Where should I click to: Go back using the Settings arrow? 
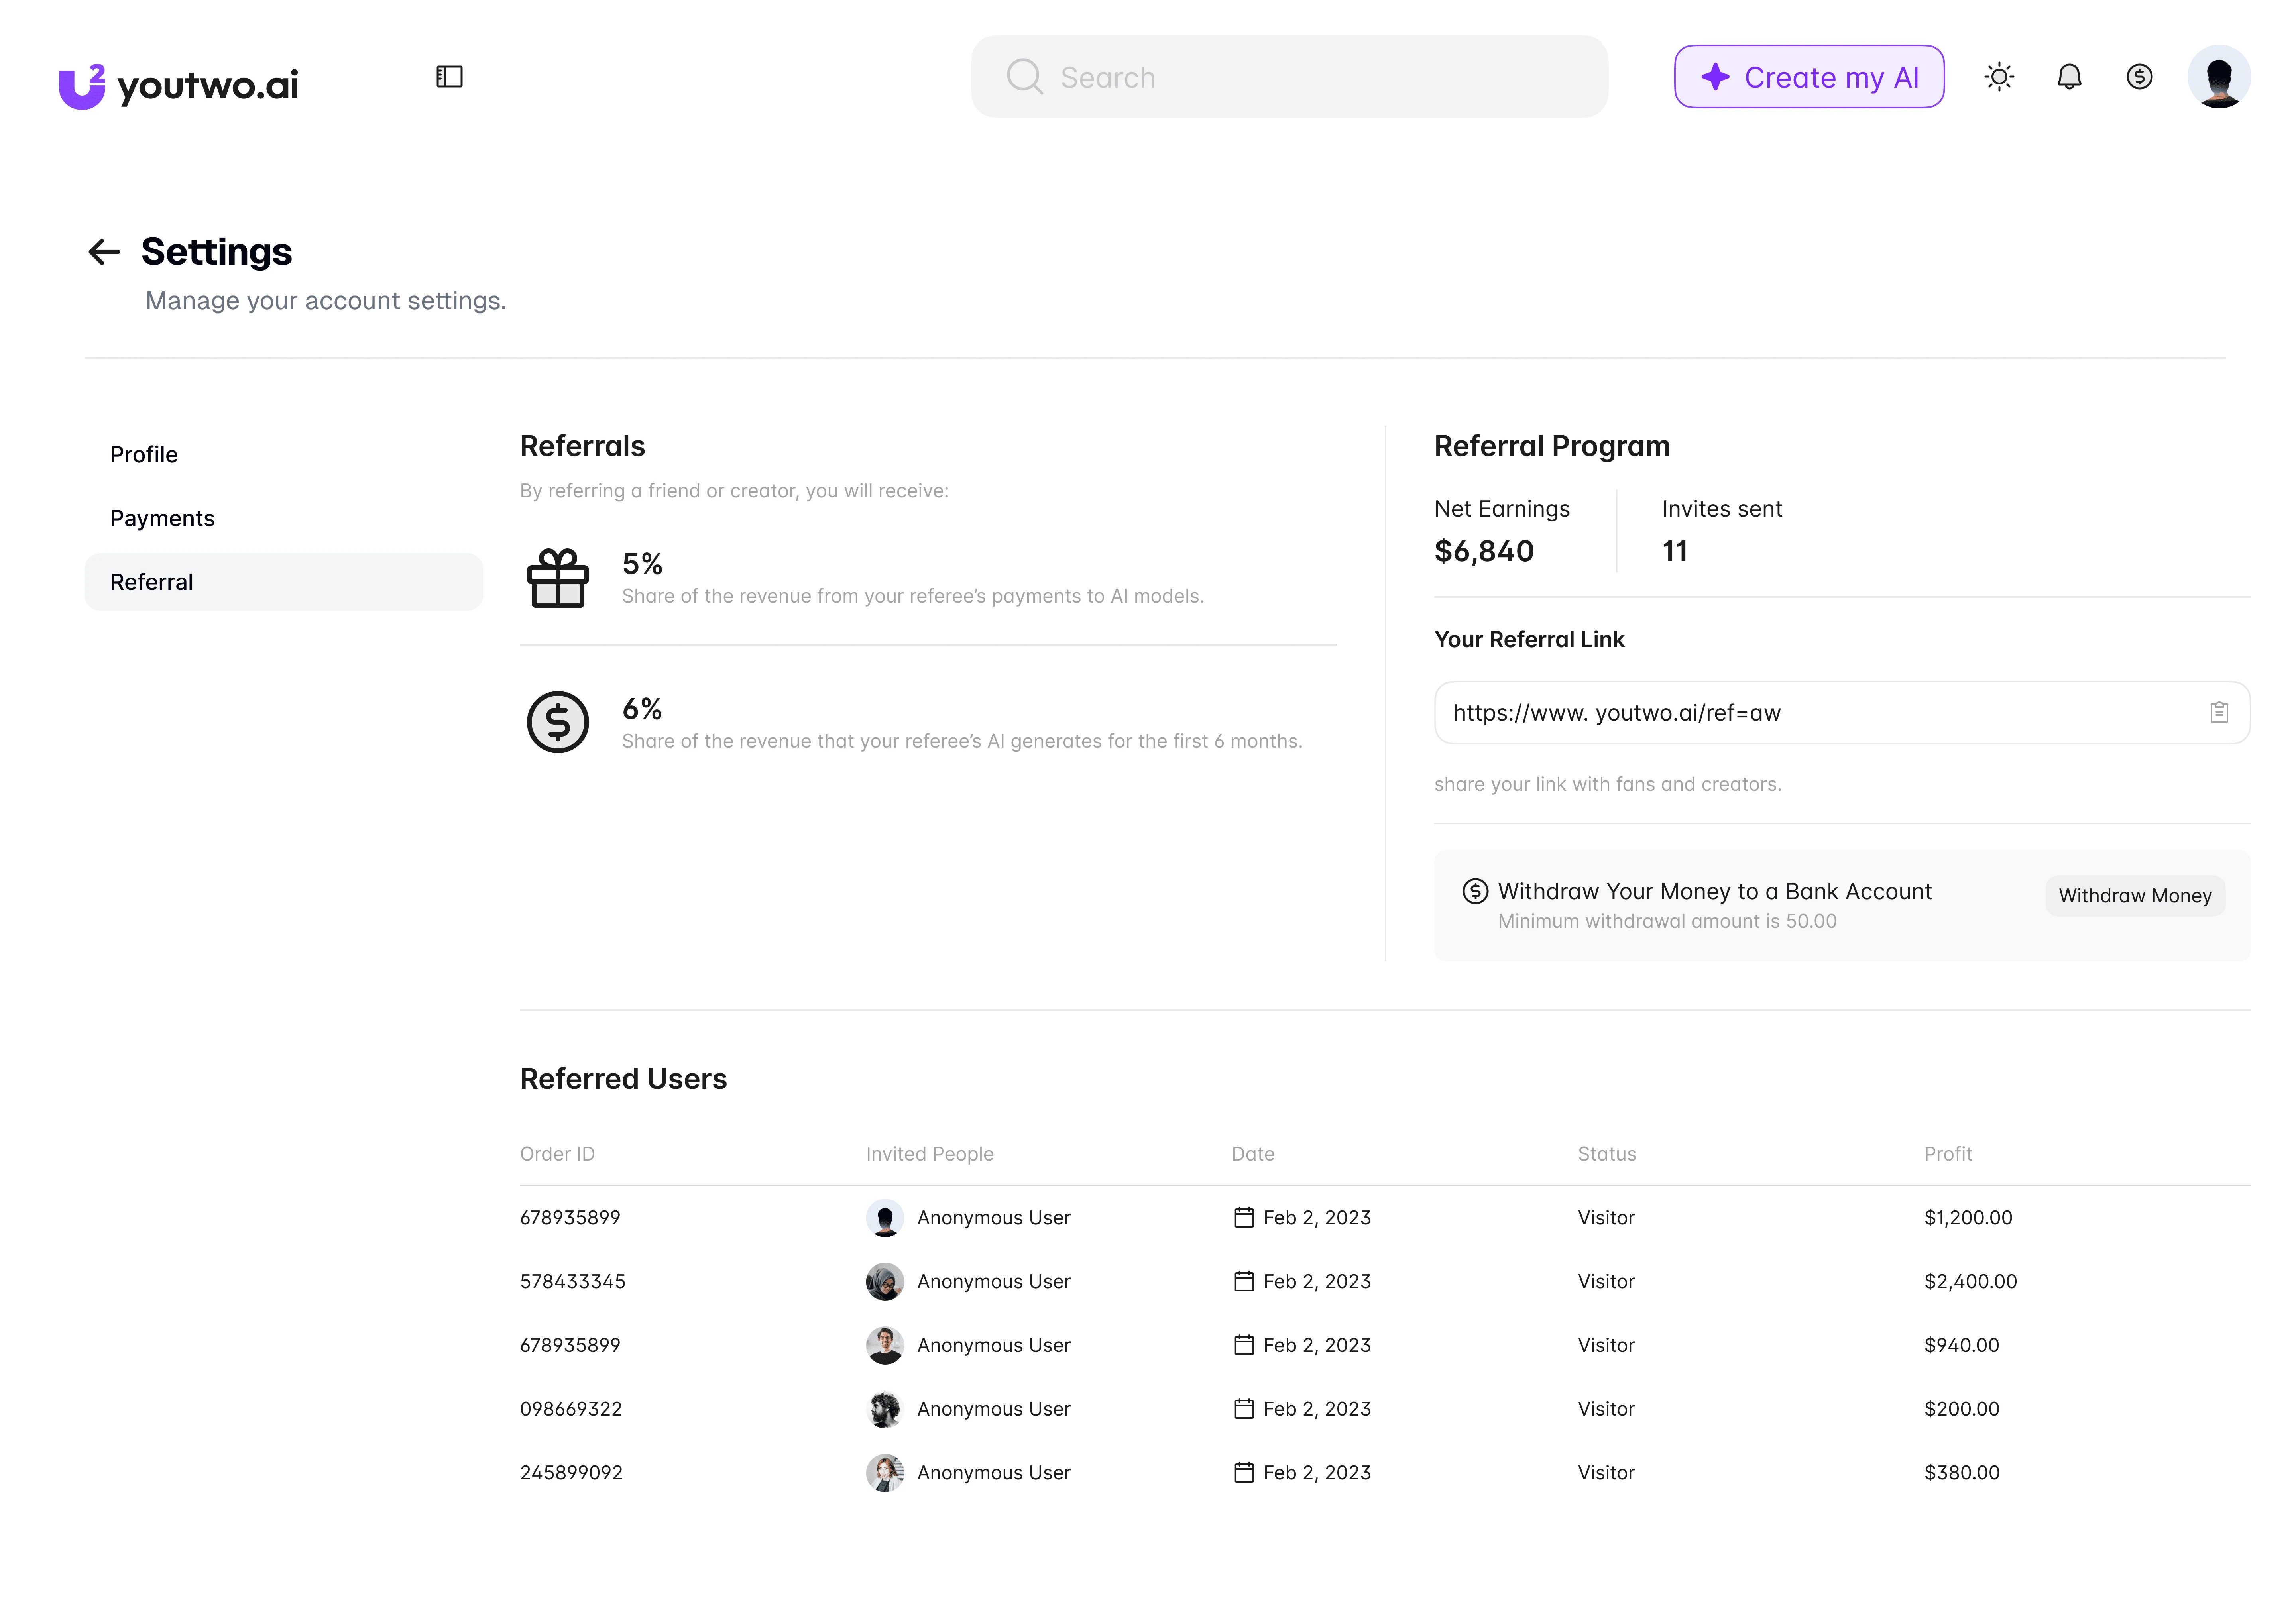coord(104,252)
